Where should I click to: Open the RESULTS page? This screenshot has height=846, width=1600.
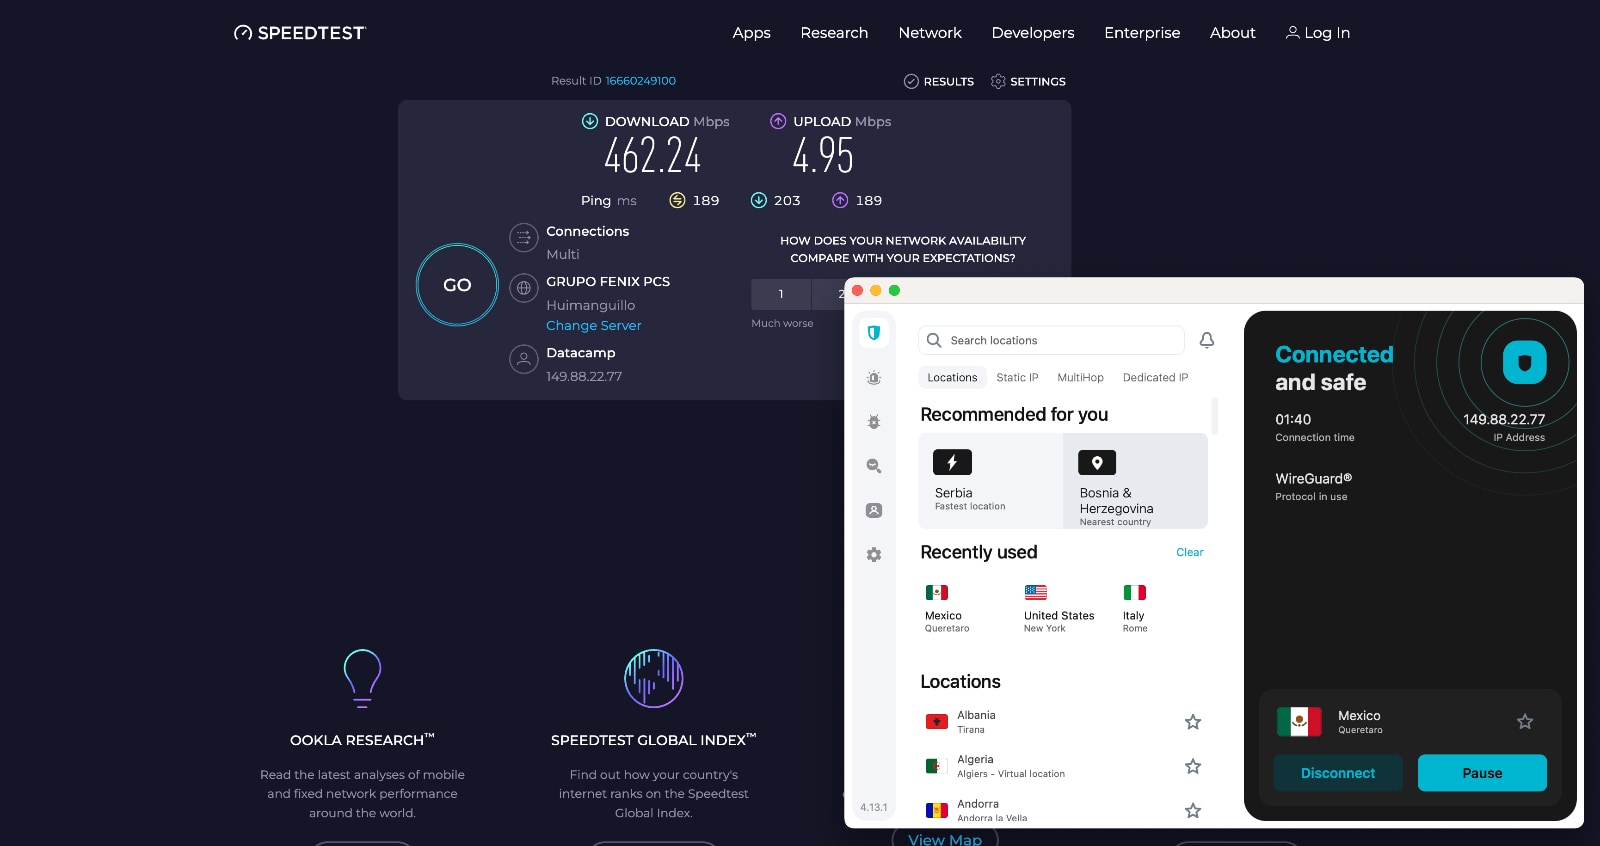(x=939, y=82)
